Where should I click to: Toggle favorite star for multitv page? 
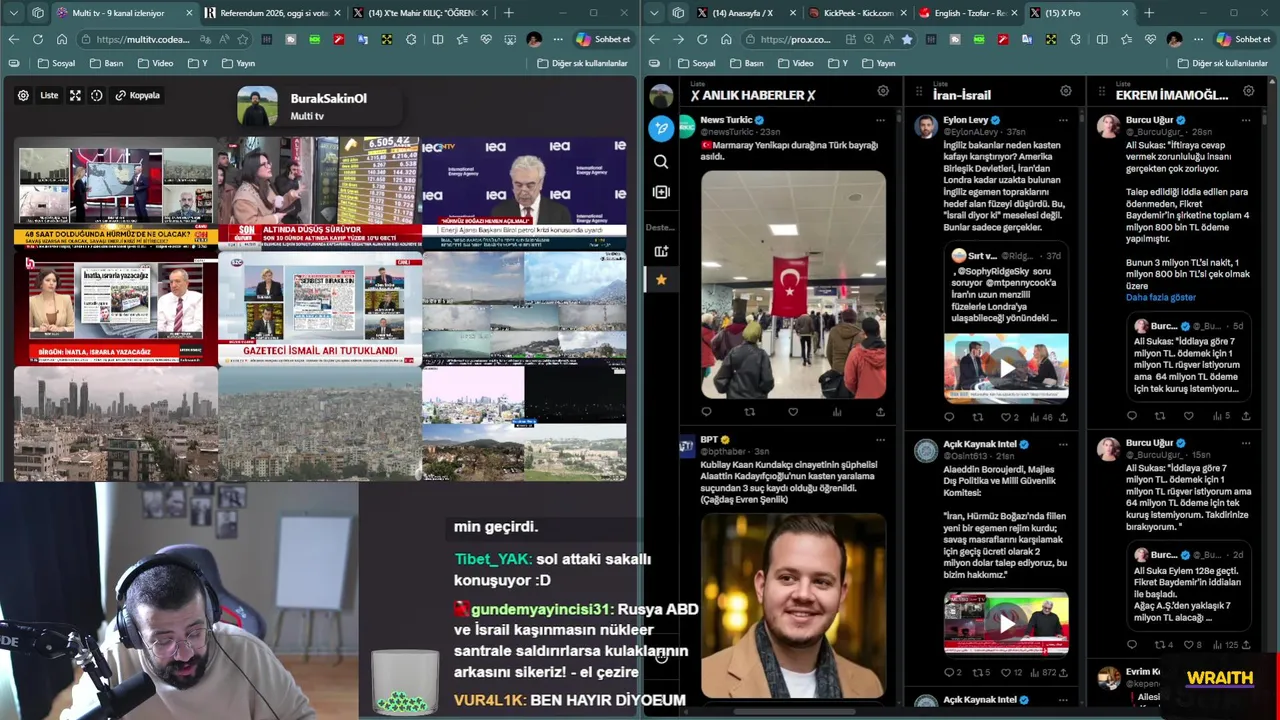tap(242, 39)
